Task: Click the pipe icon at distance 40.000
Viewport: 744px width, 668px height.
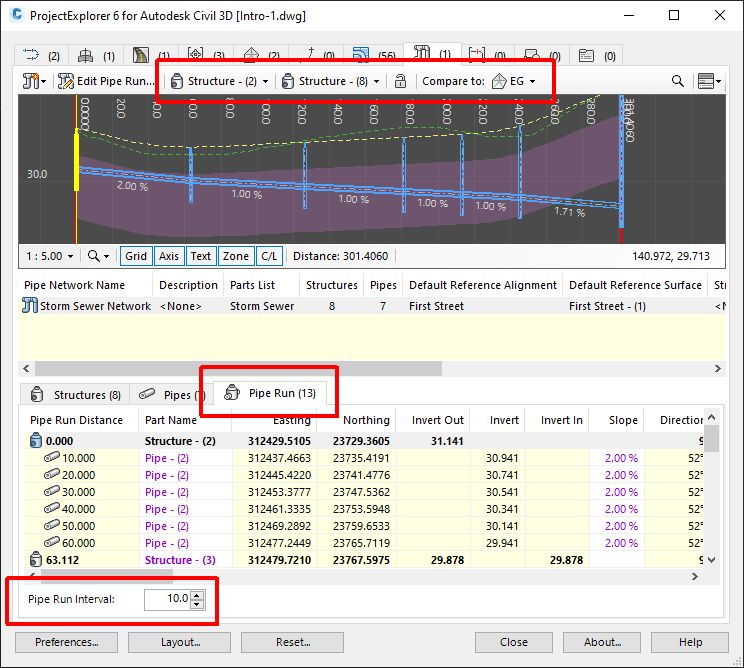Action: point(51,509)
